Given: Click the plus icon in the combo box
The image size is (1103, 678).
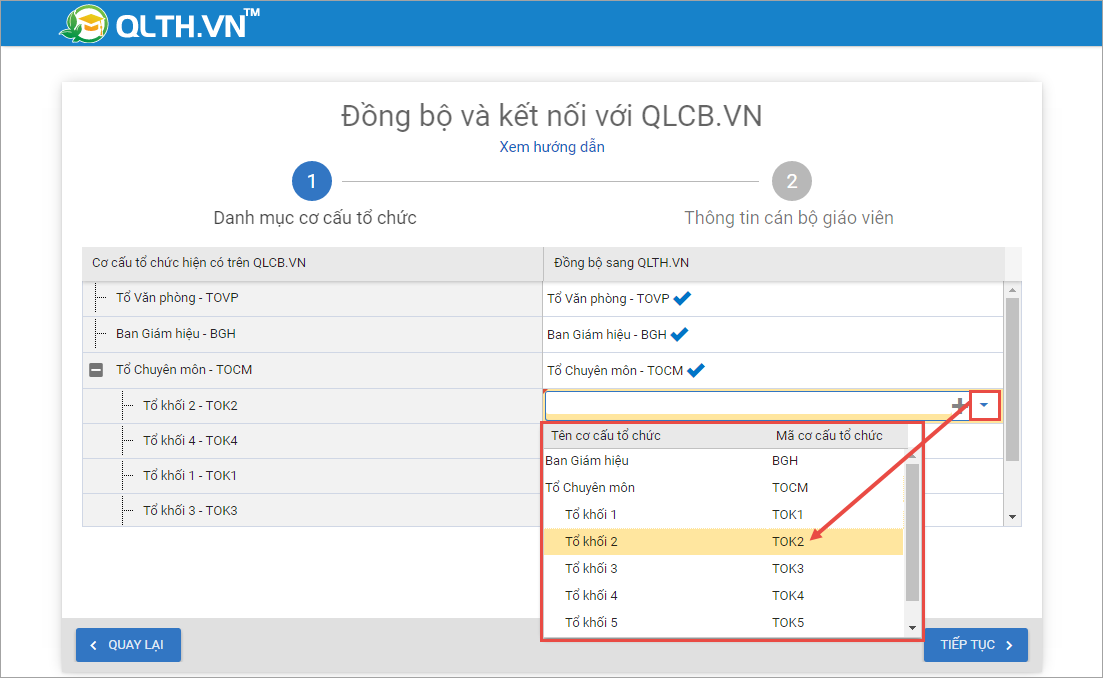Looking at the screenshot, I should point(958,405).
